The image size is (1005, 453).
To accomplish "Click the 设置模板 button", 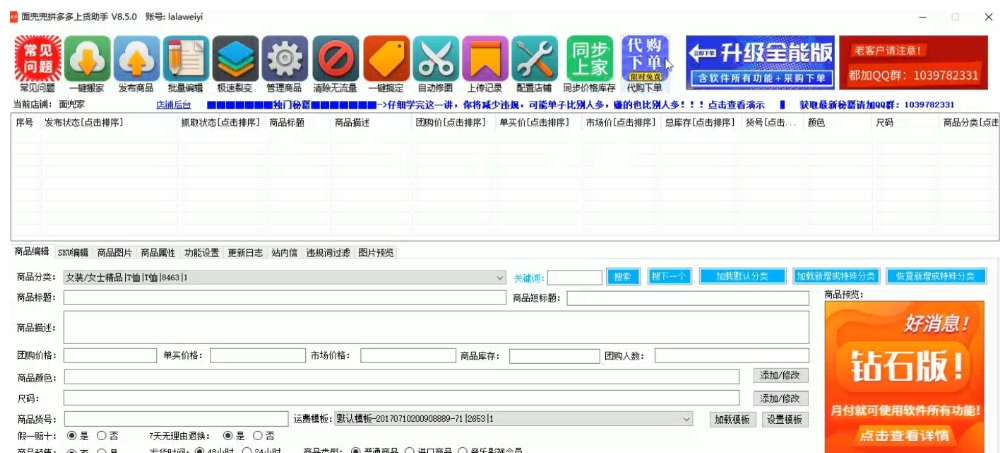I will click(x=785, y=420).
